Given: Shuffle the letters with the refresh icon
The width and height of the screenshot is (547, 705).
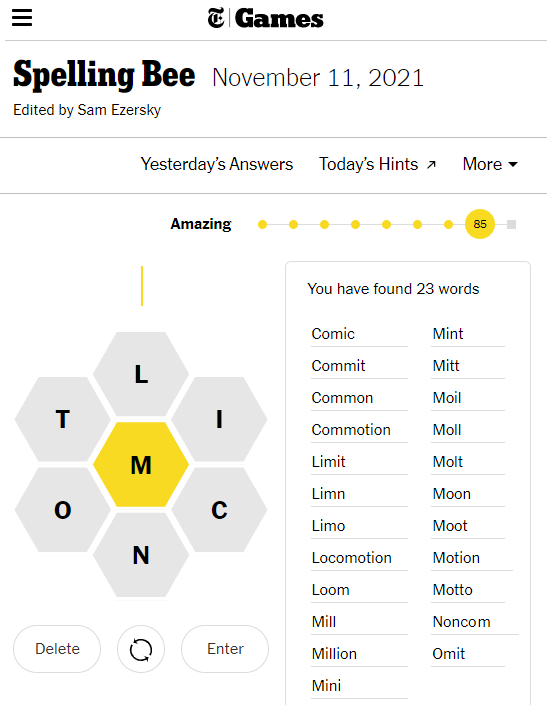Looking at the screenshot, I should tap(141, 649).
